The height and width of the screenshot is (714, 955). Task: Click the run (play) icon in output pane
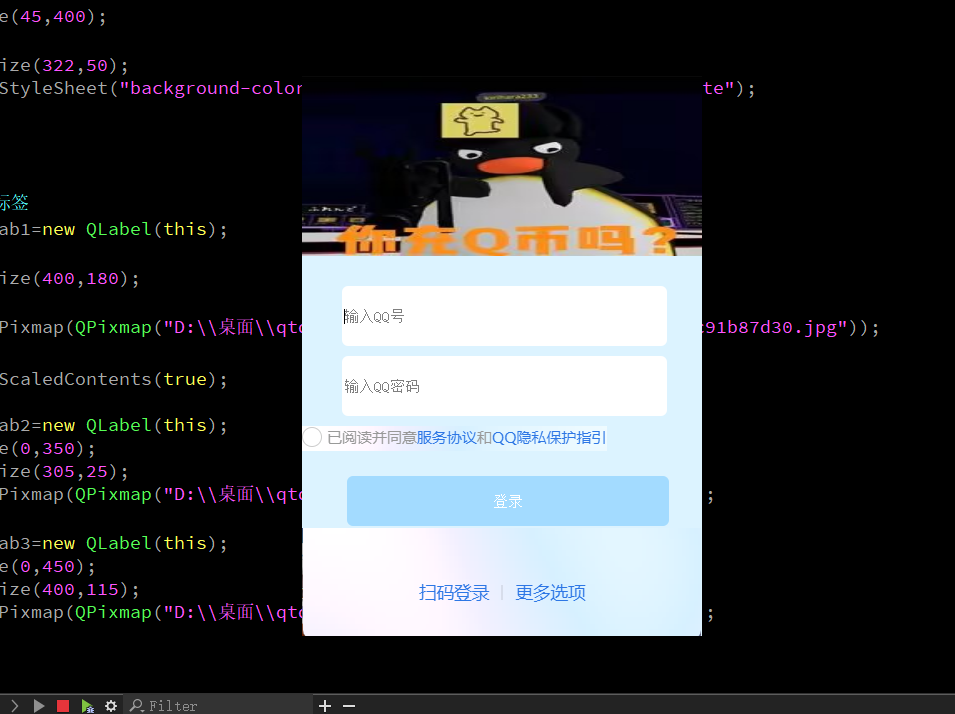coord(39,706)
